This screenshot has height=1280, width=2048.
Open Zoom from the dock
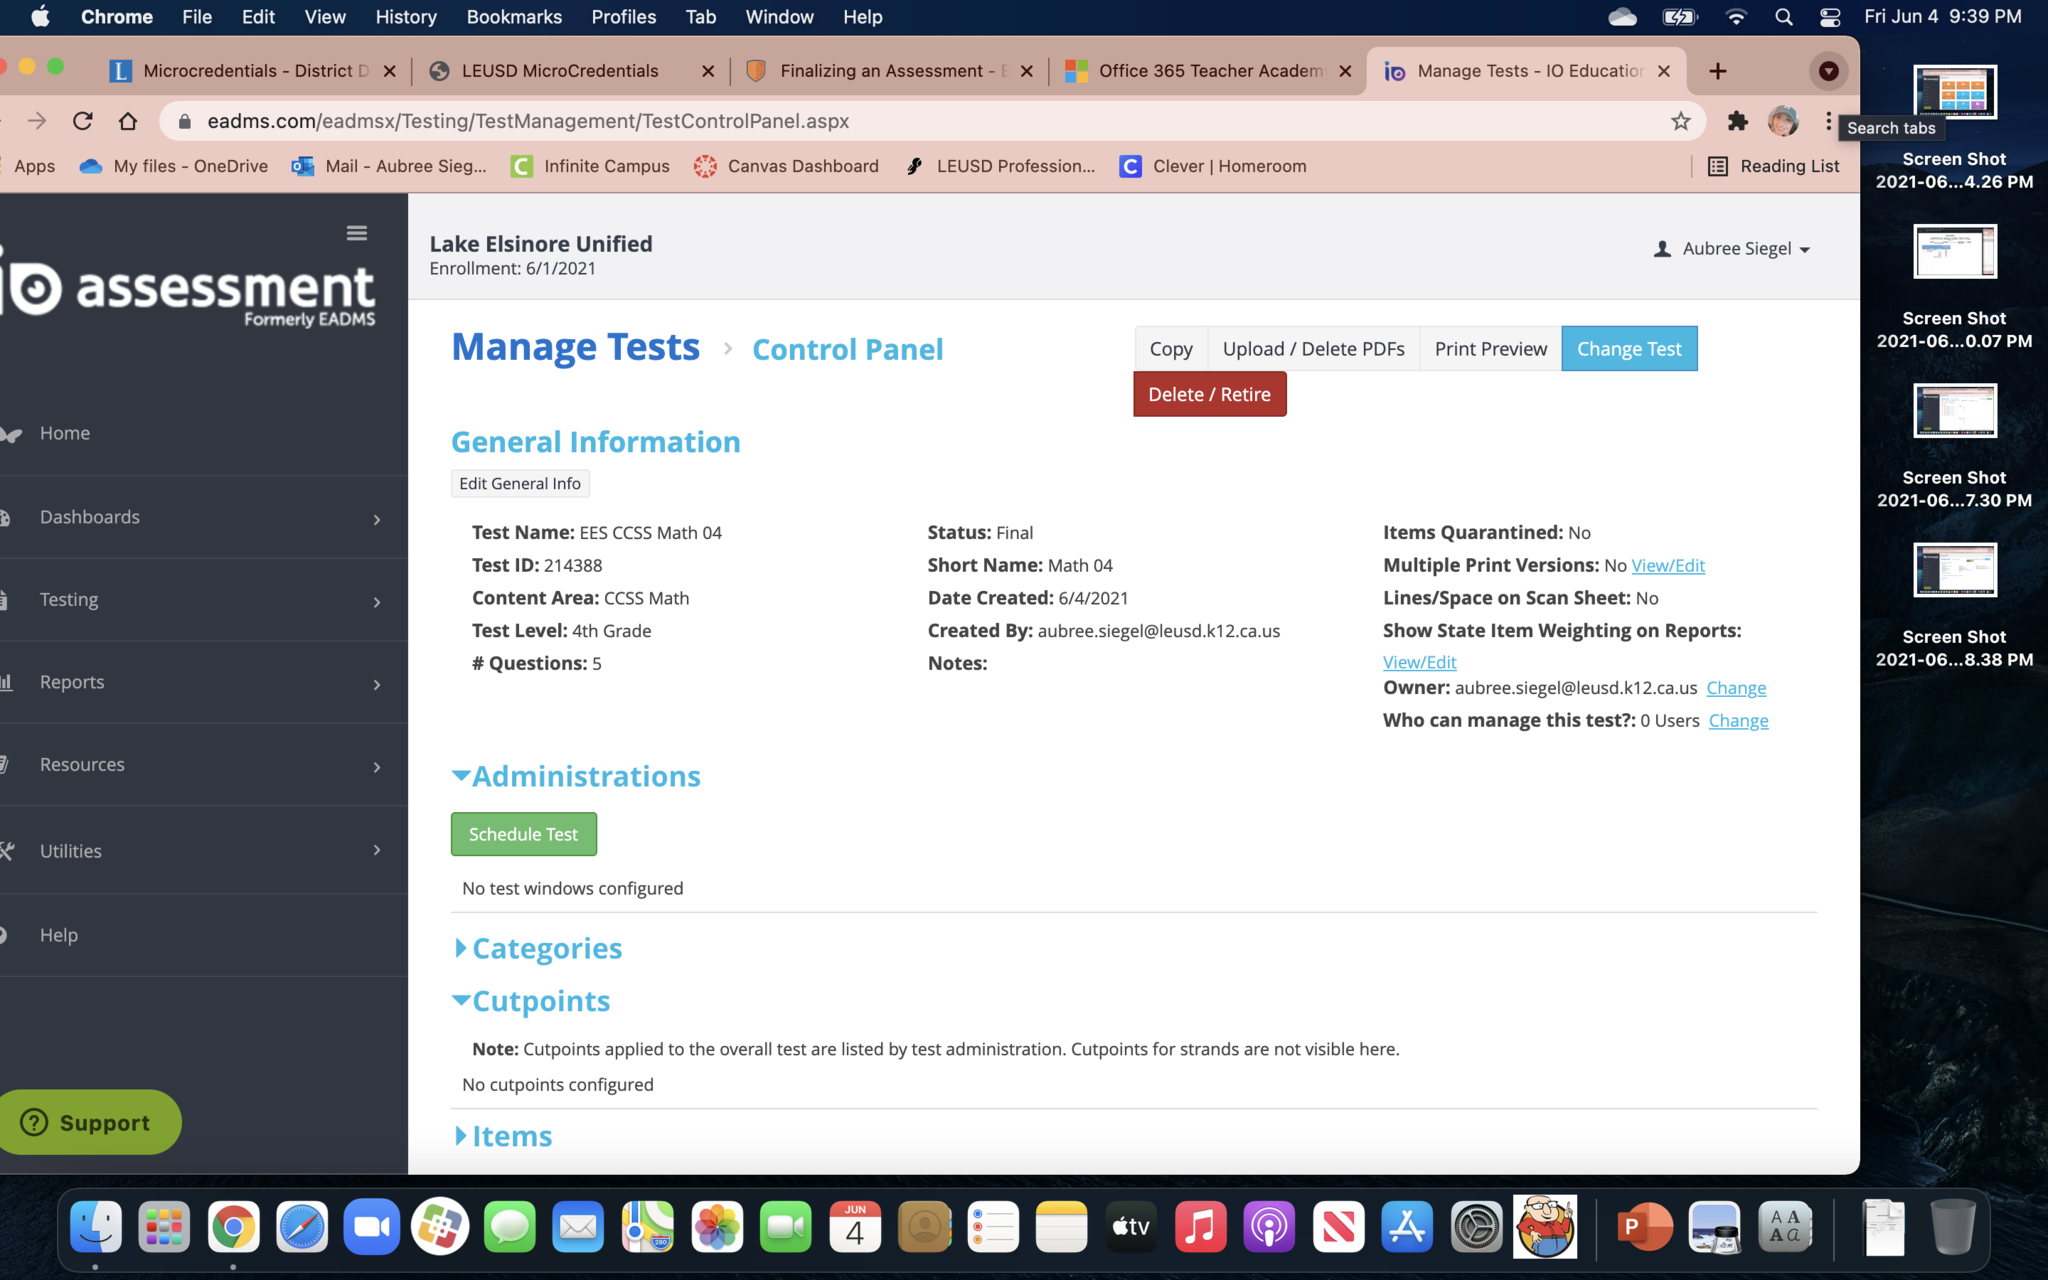pyautogui.click(x=371, y=1227)
